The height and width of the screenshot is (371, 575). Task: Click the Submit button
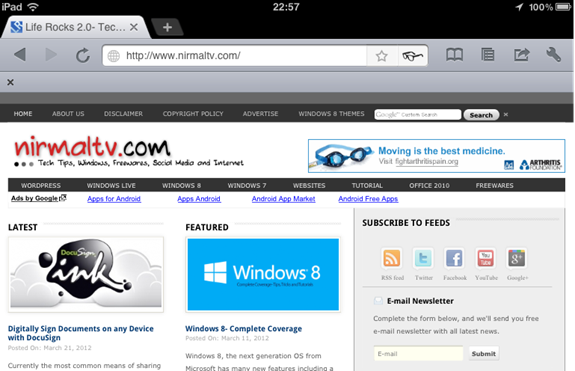(484, 354)
